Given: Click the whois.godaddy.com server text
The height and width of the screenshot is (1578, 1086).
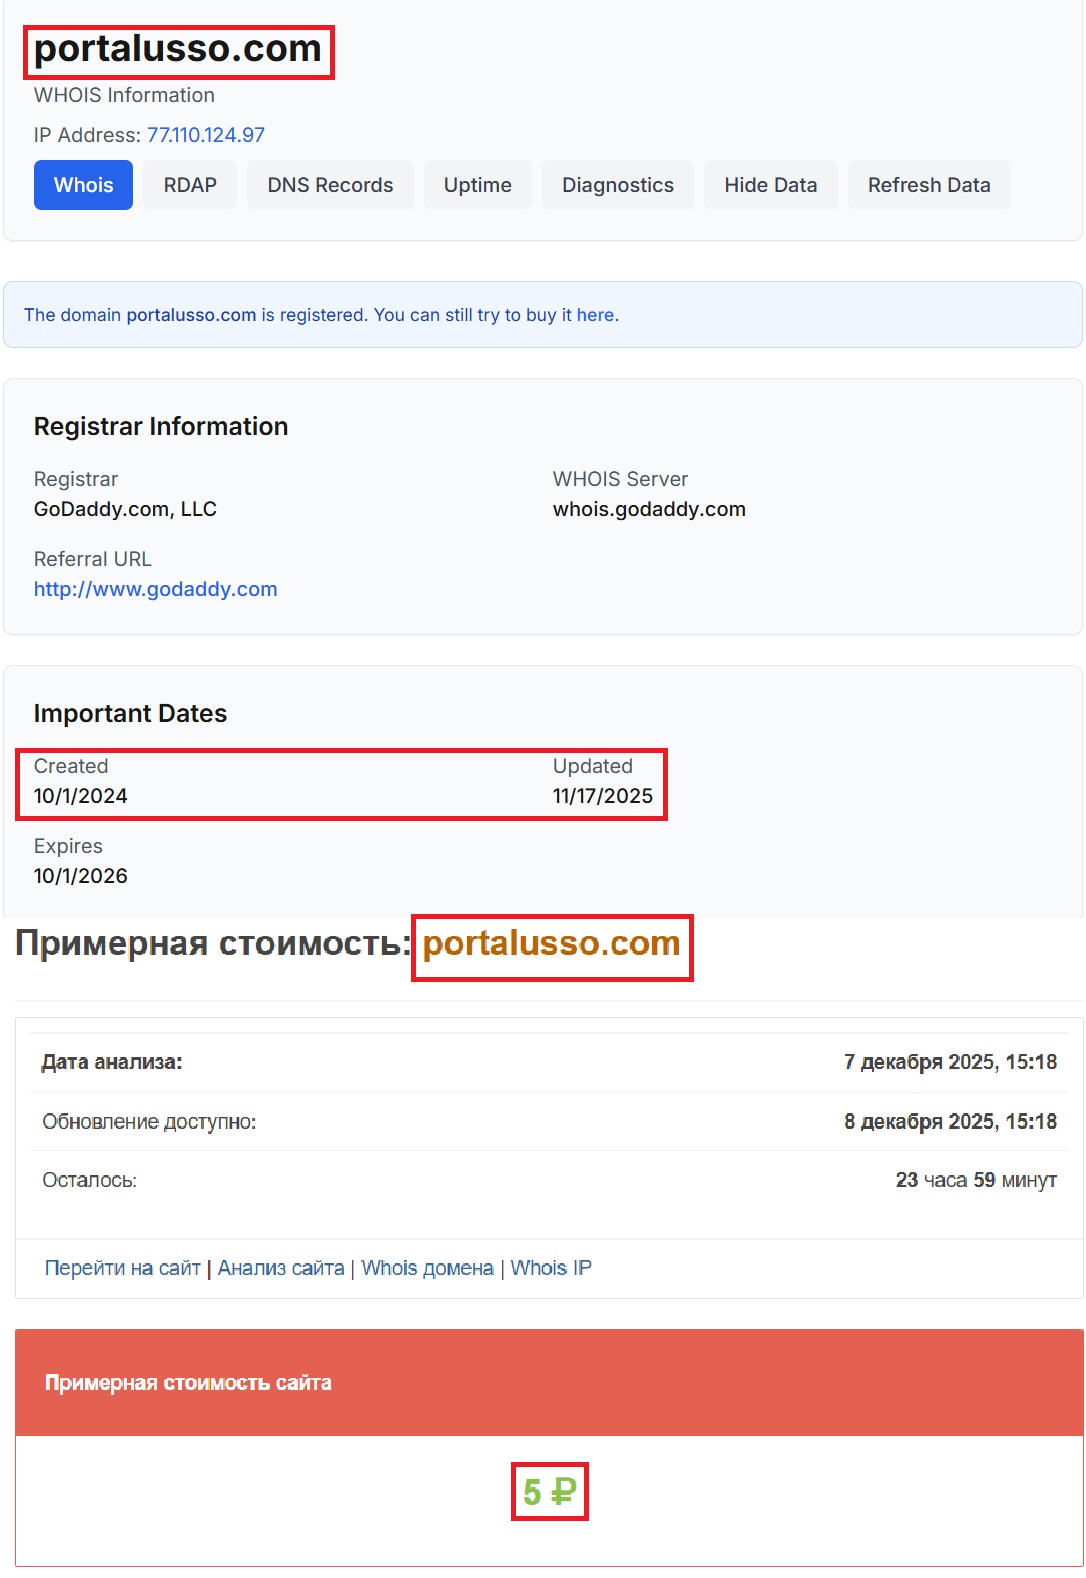Looking at the screenshot, I should pyautogui.click(x=649, y=509).
